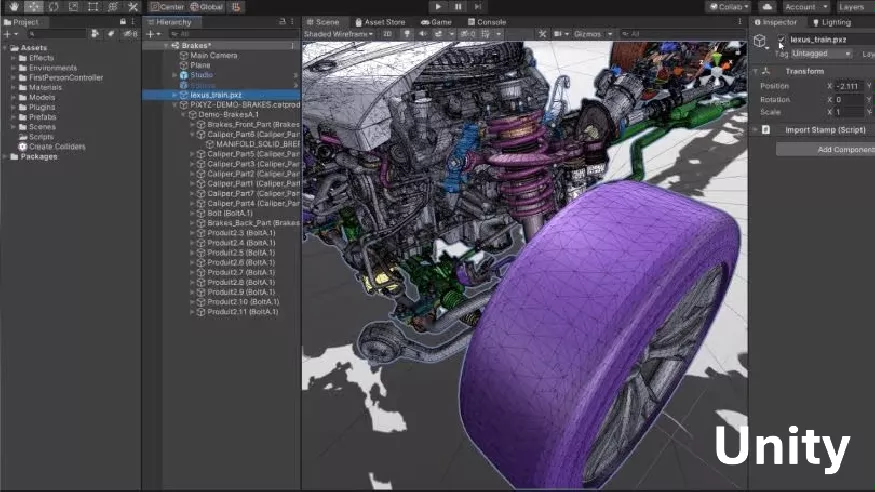
Task: Open Brakes scene options menu
Action: (x=292, y=46)
